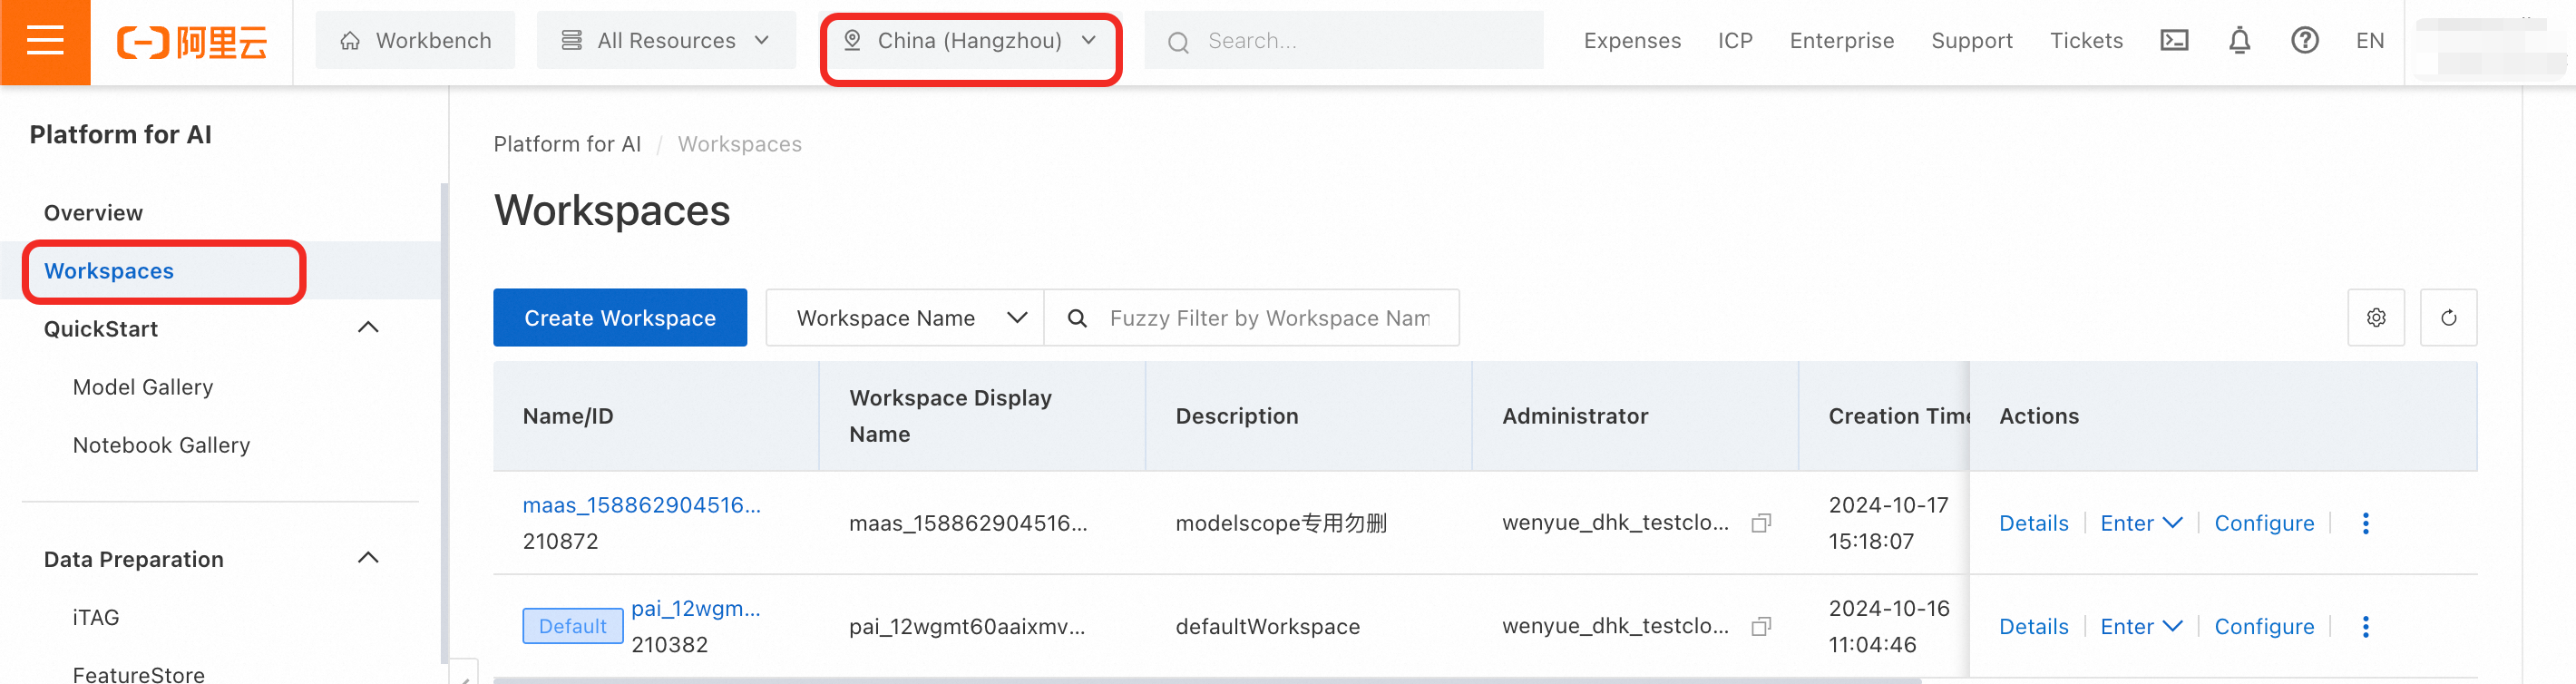
Task: Select Overview in sidebar
Action: pos(93,213)
